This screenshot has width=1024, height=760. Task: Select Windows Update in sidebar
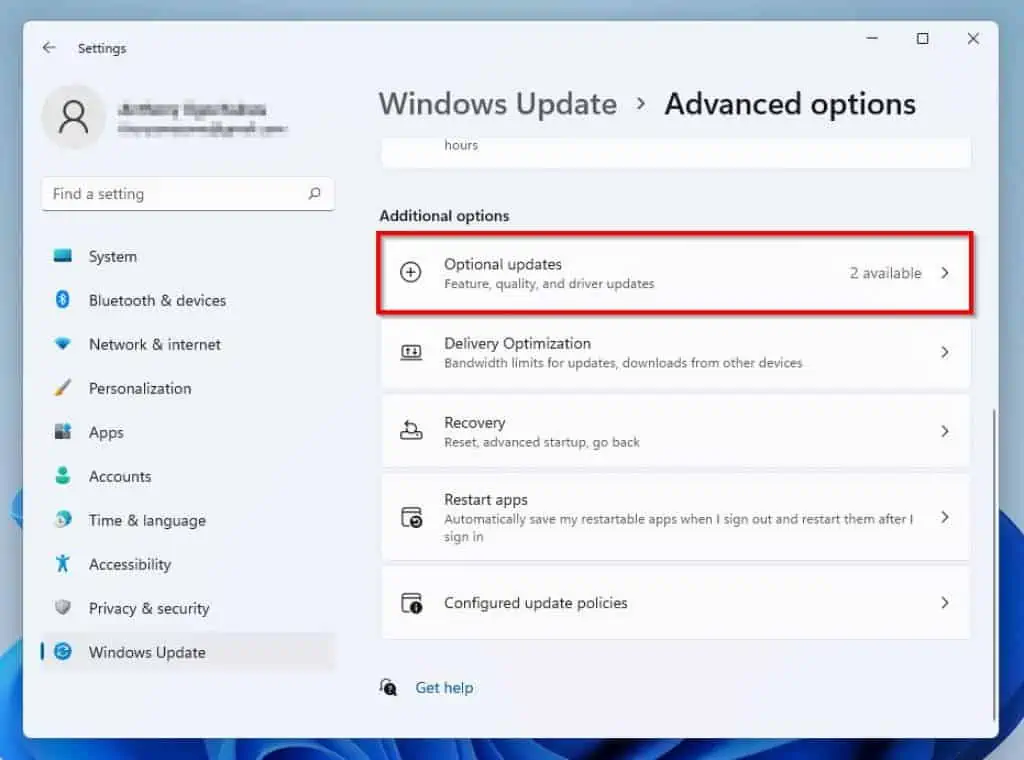188,652
